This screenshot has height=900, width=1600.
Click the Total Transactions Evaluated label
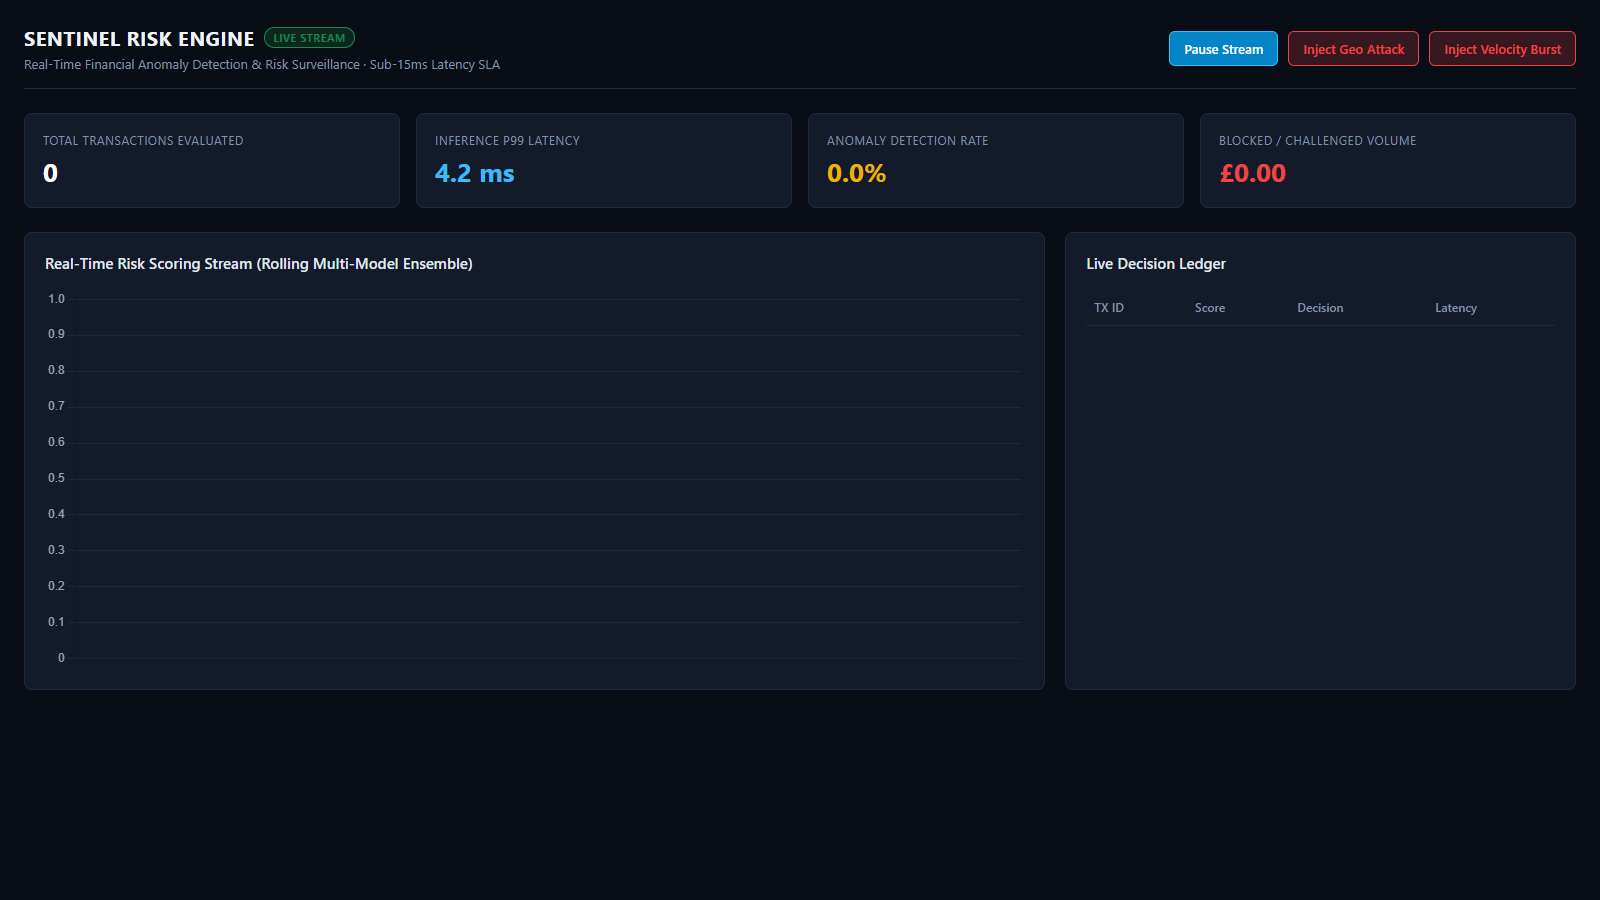pyautogui.click(x=143, y=141)
